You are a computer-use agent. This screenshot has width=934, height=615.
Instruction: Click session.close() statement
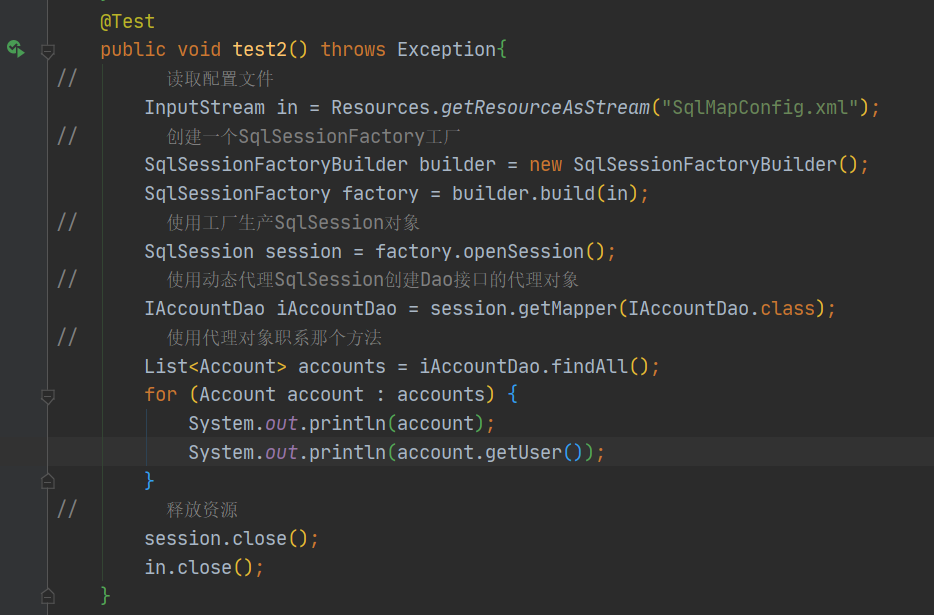click(231, 539)
